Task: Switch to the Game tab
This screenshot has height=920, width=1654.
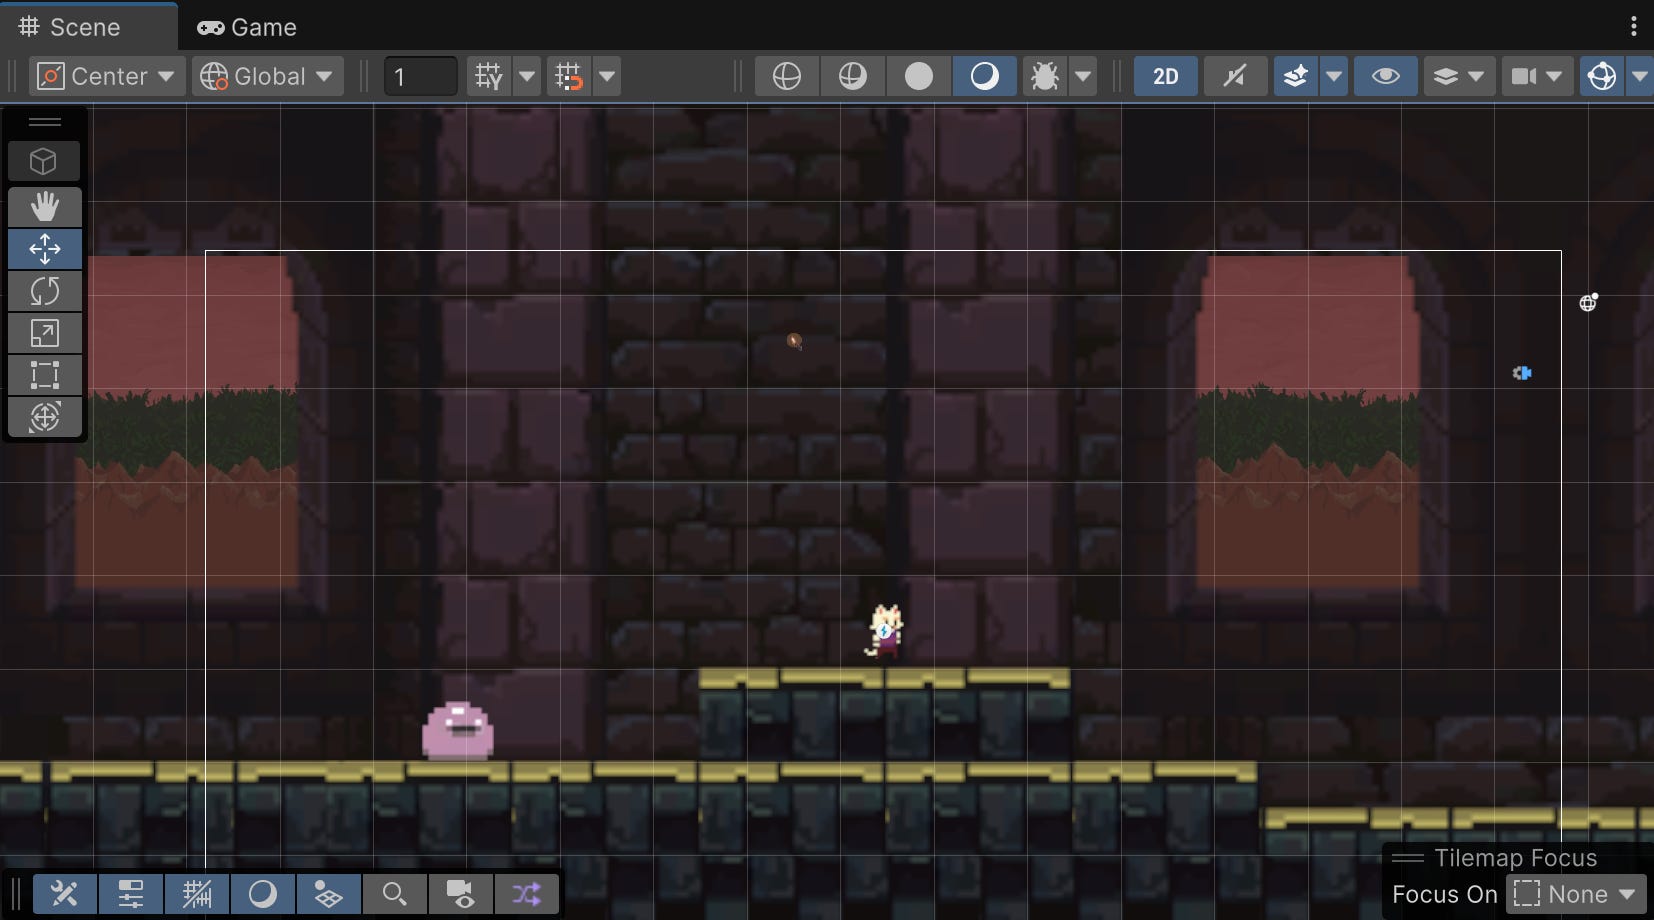Action: point(246,27)
